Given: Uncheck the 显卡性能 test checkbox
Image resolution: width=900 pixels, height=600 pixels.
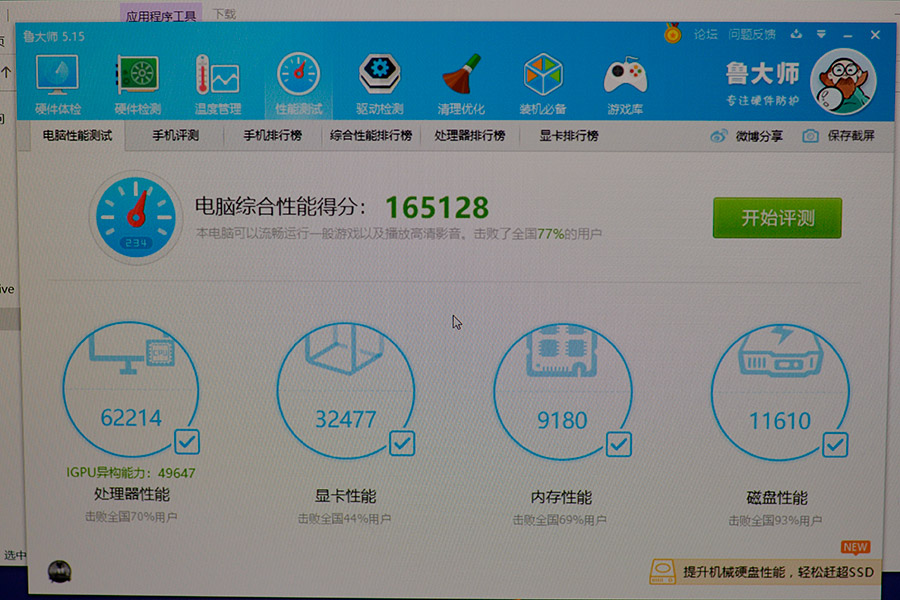Looking at the screenshot, I should tap(402, 443).
